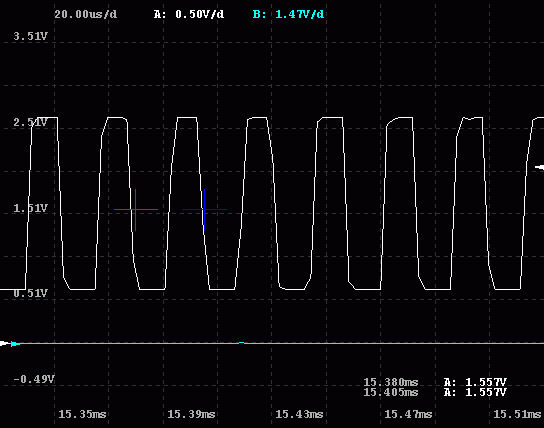Click cursor time readout 15.380ms

(x=391, y=382)
